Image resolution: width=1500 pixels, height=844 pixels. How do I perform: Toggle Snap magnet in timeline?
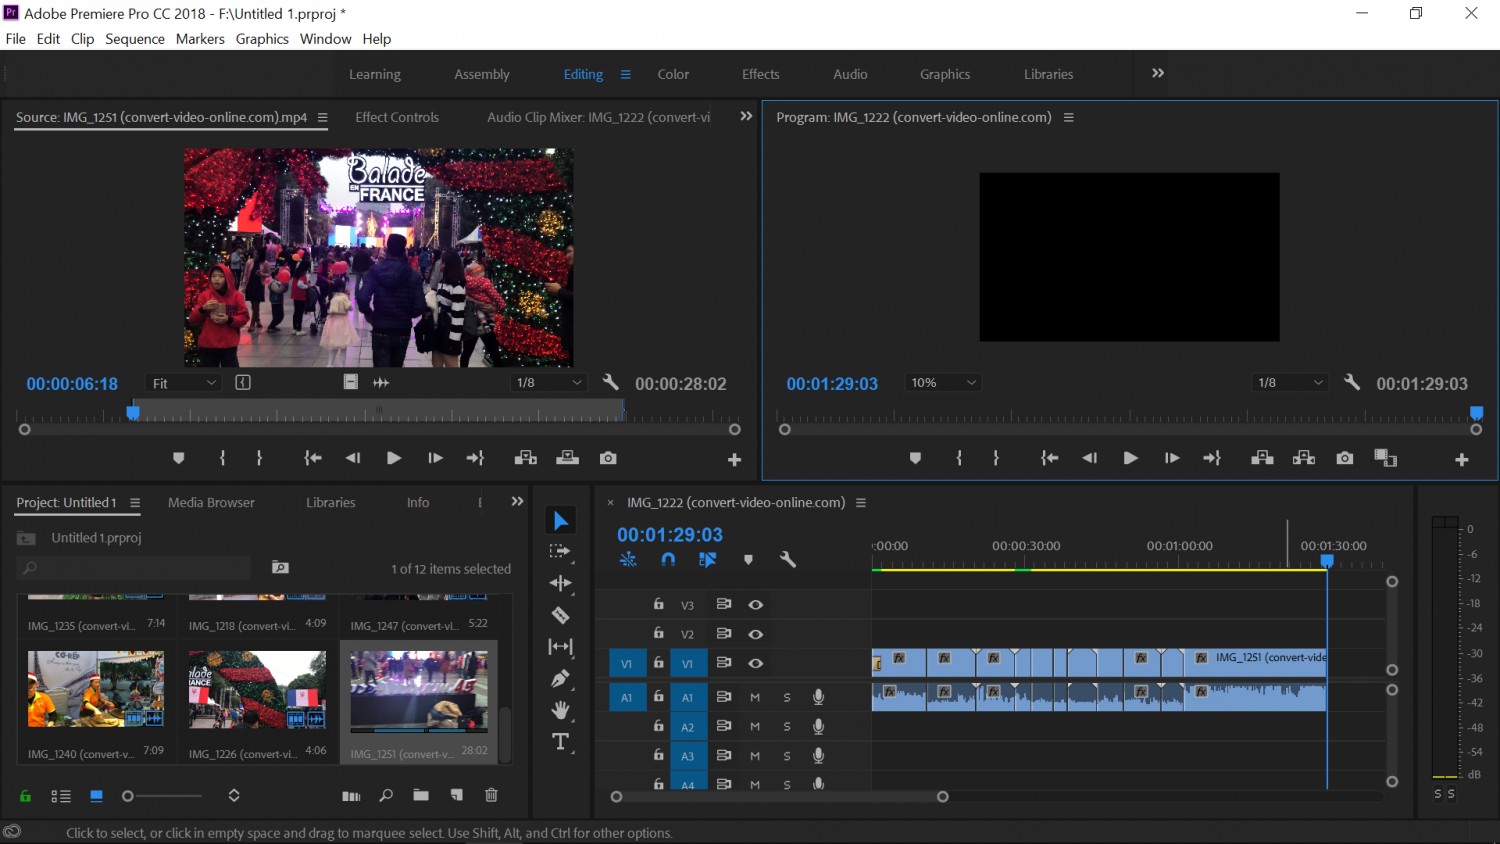pos(668,560)
